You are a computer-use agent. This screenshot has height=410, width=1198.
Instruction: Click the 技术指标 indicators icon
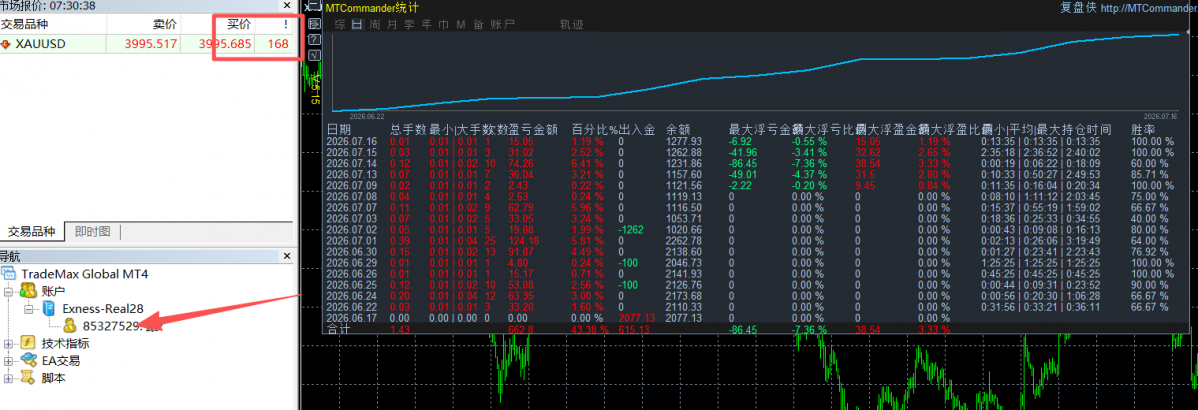[x=28, y=344]
